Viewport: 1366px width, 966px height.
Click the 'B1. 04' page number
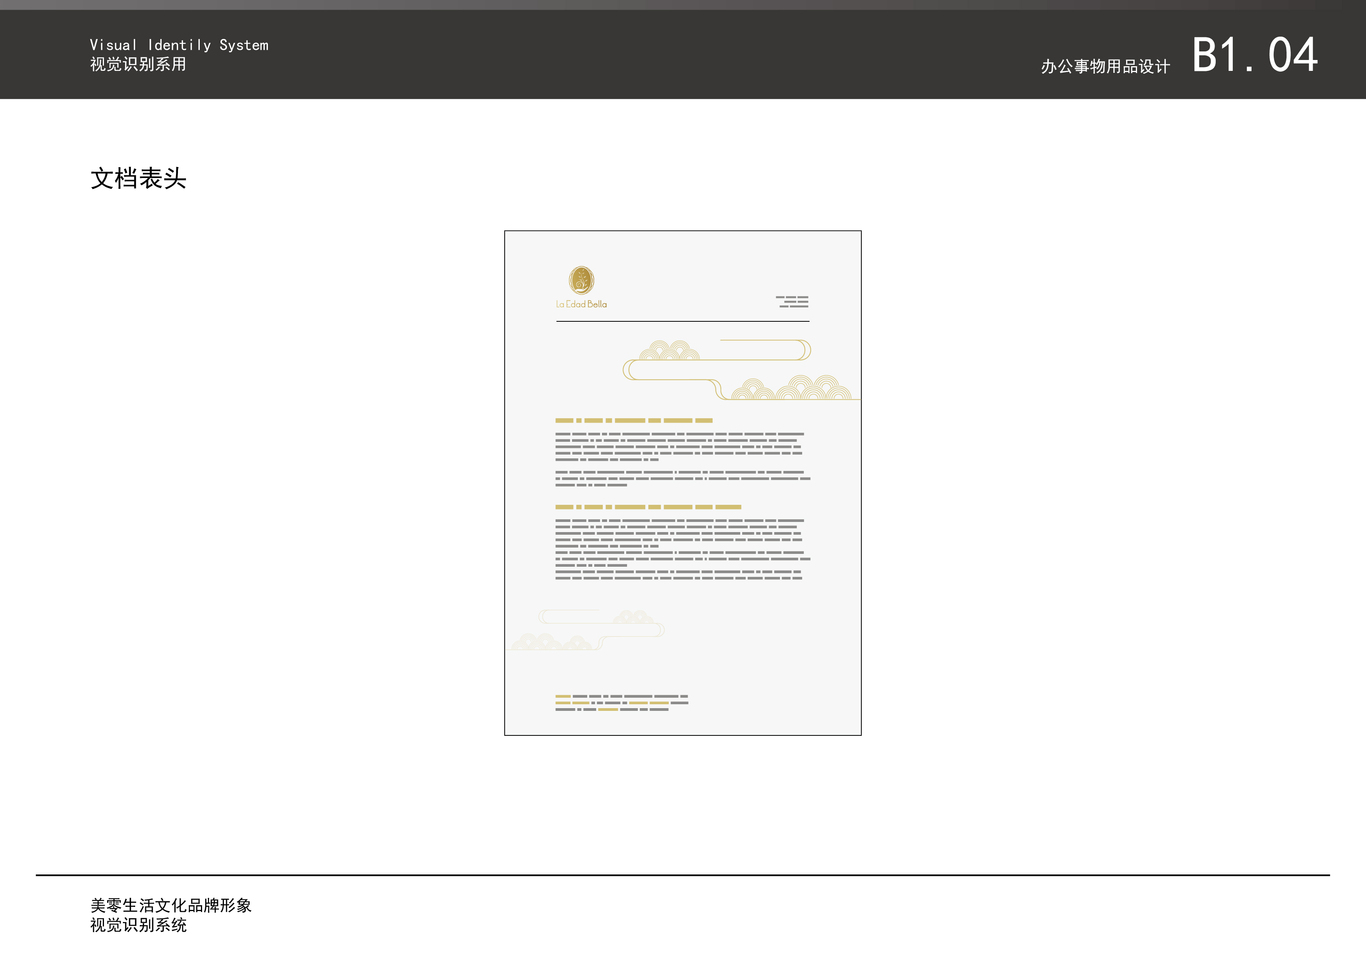click(1255, 55)
